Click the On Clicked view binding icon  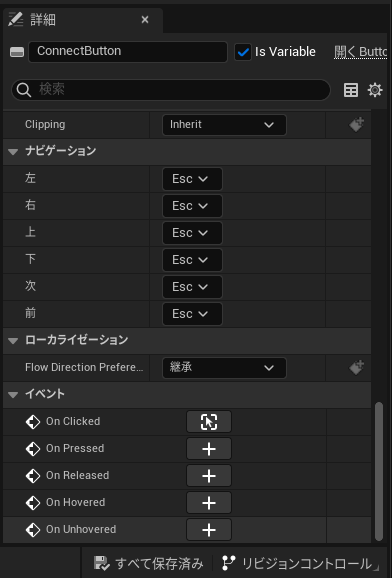coord(209,422)
